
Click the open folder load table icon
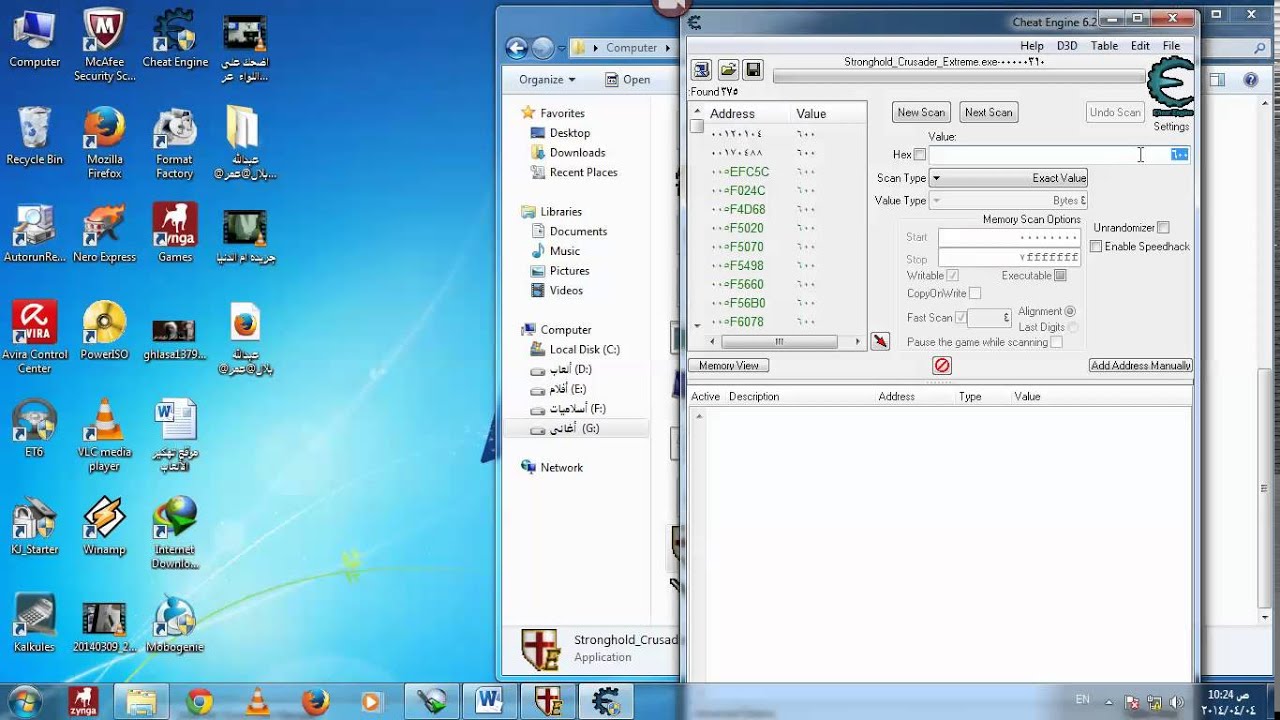[x=728, y=70]
